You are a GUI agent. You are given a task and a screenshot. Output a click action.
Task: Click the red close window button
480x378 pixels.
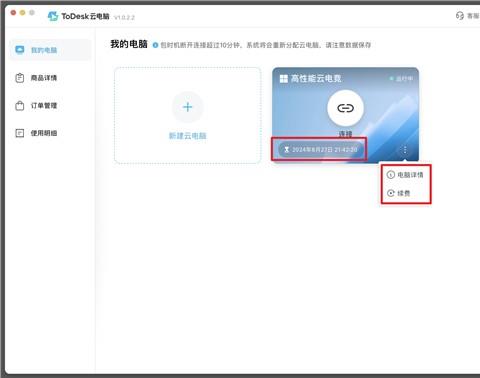coord(13,13)
